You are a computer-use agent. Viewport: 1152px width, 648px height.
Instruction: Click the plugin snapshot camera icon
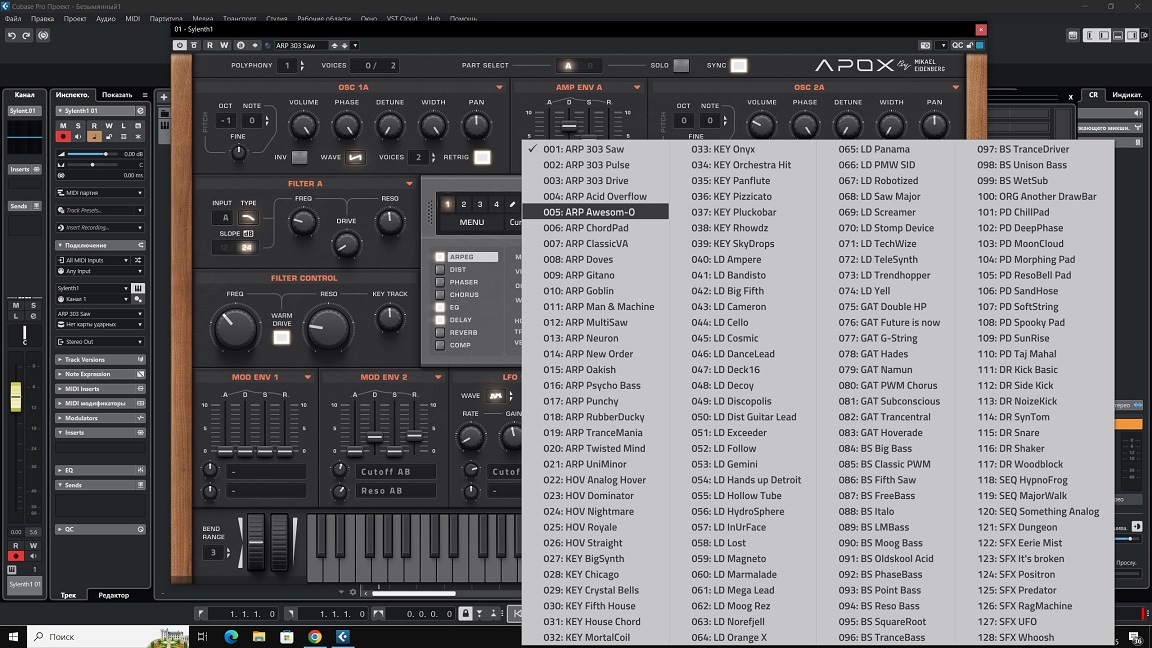[x=926, y=45]
